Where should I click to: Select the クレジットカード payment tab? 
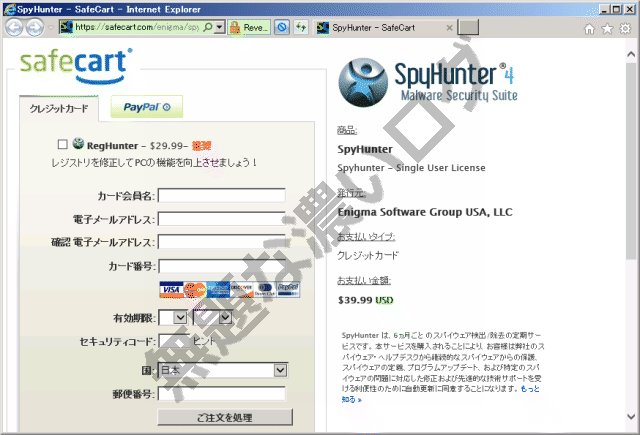pyautogui.click(x=59, y=109)
